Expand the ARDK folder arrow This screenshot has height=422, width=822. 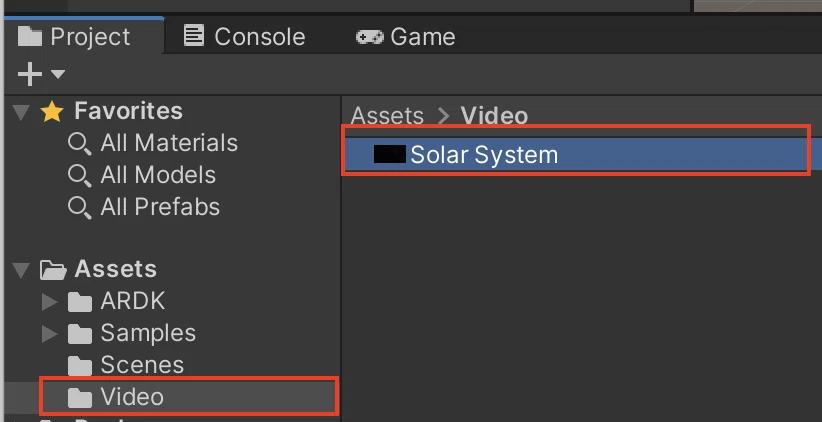[49, 301]
